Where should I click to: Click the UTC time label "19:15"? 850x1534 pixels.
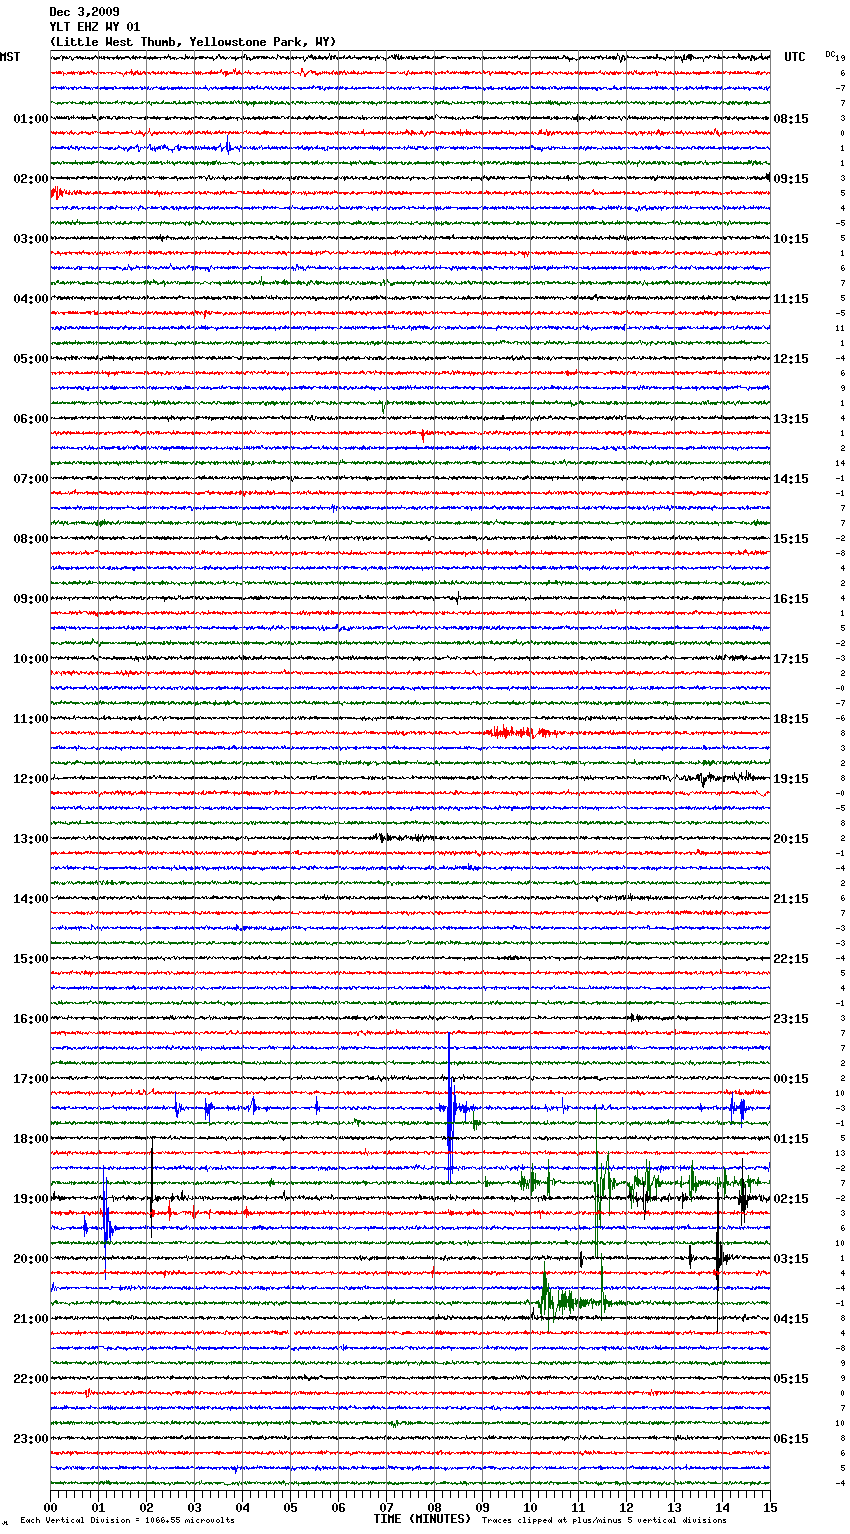(x=791, y=779)
